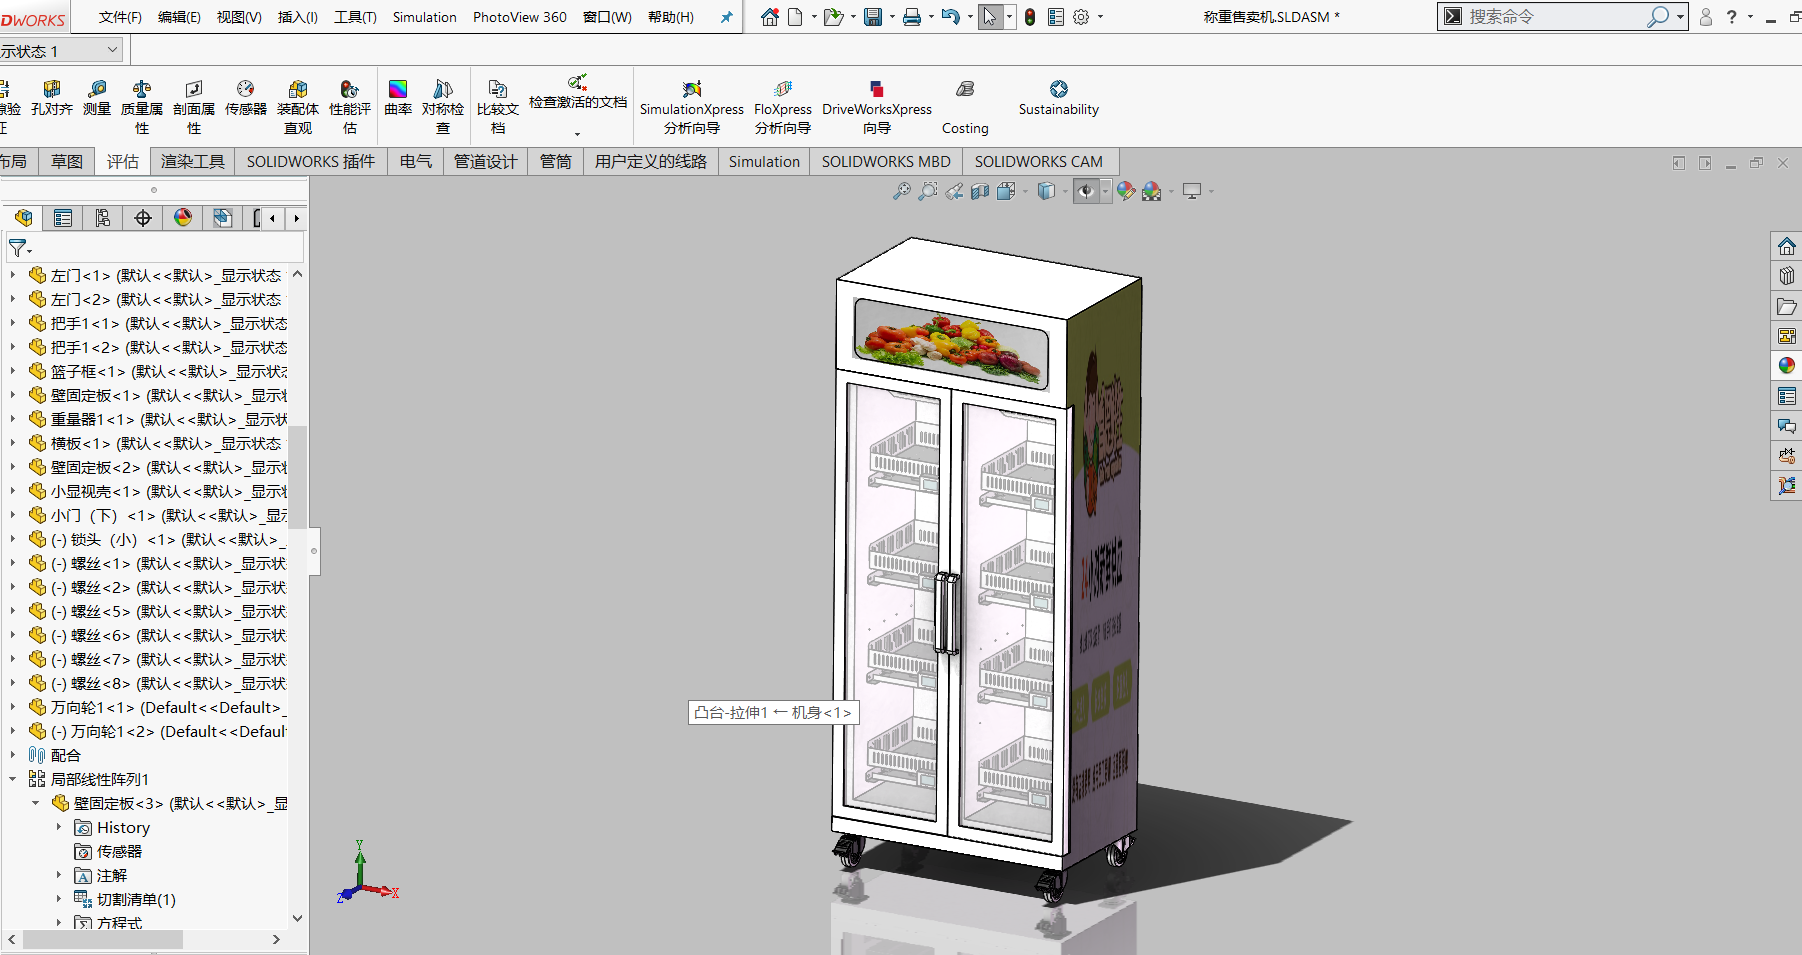Expand the History node

click(x=59, y=827)
